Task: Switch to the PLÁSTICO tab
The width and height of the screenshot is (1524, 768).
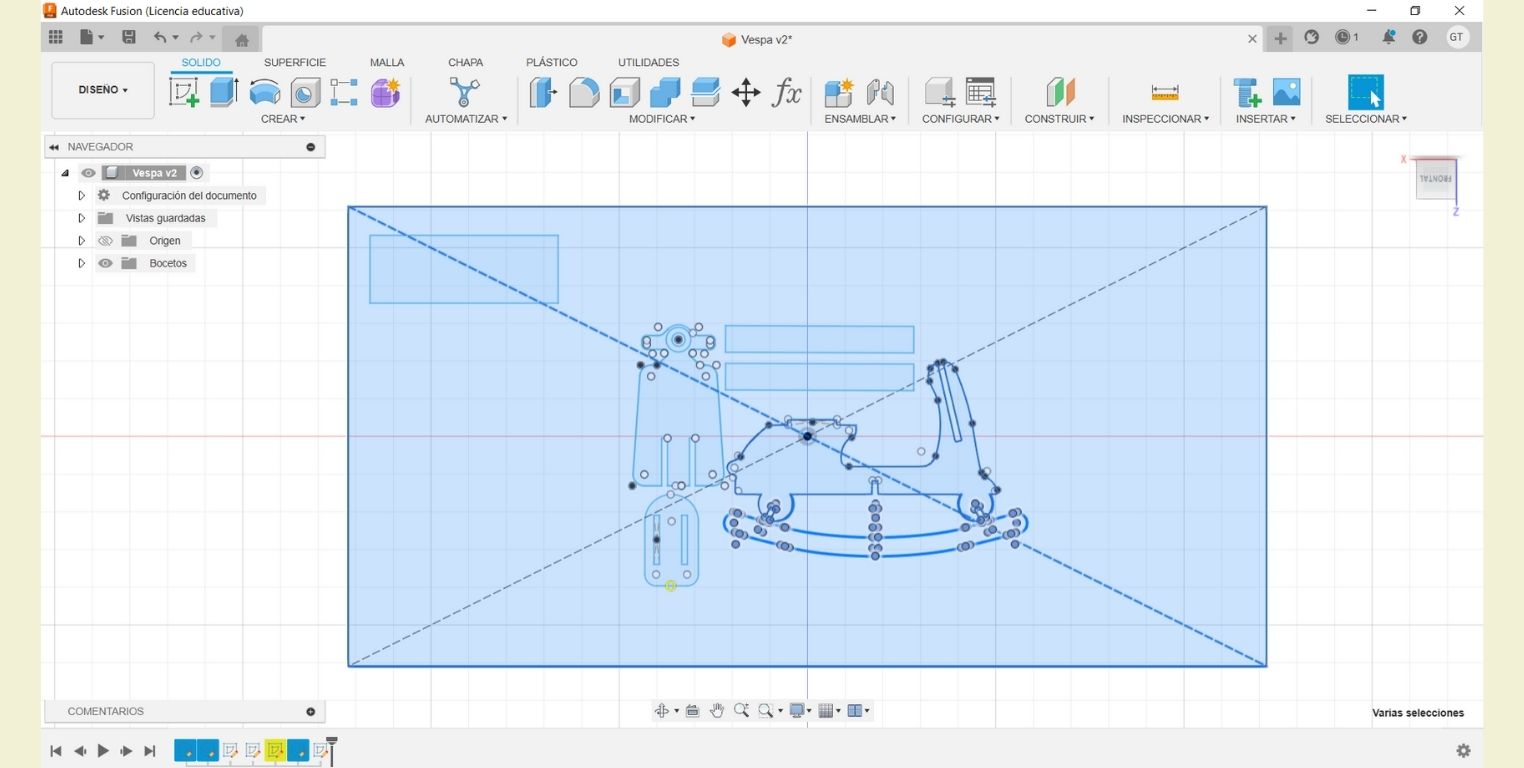Action: [x=552, y=62]
